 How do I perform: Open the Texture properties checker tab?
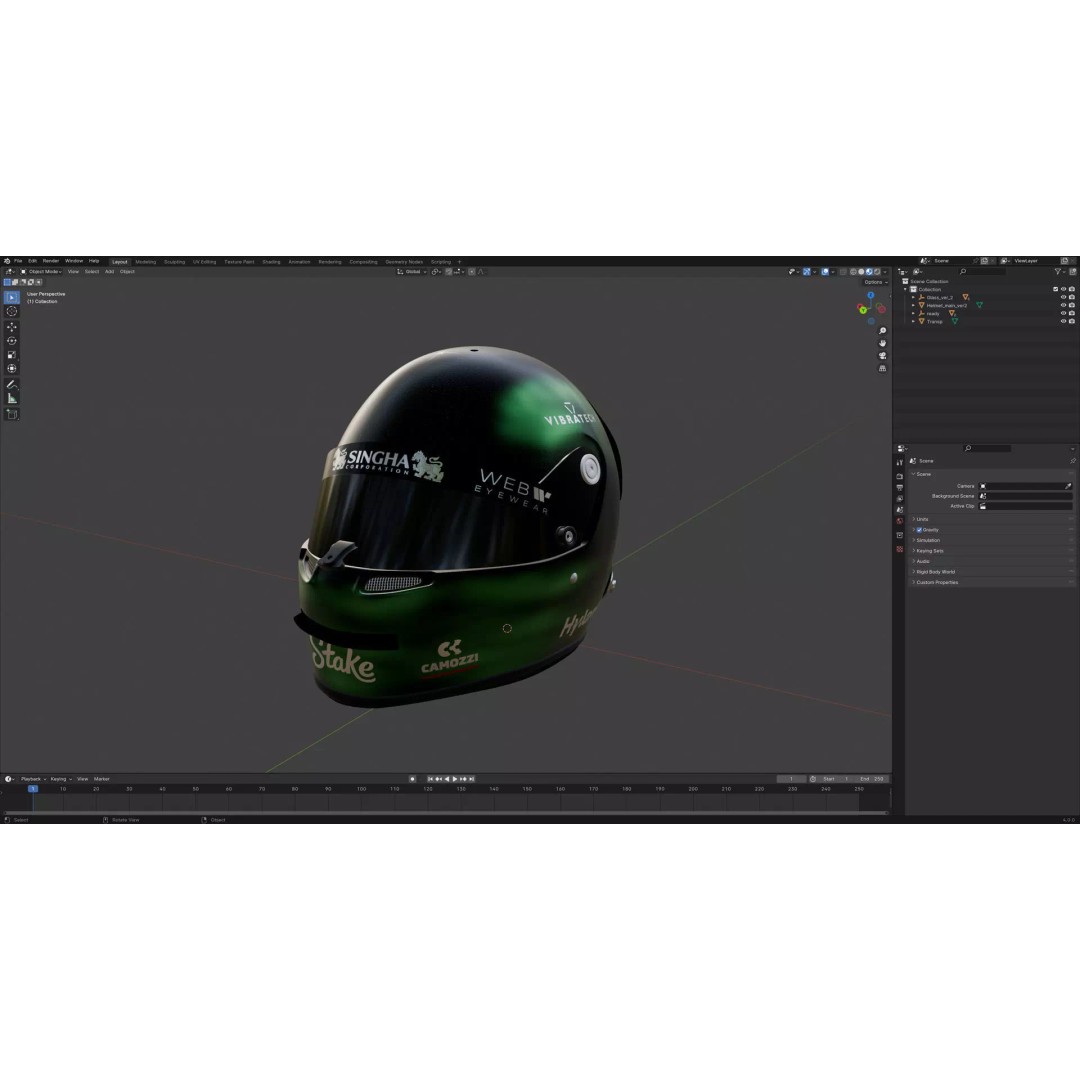pos(900,550)
